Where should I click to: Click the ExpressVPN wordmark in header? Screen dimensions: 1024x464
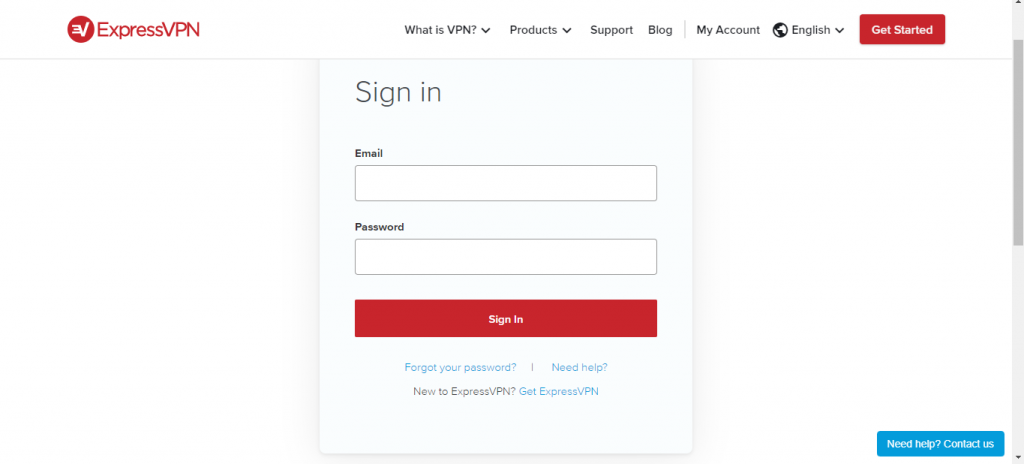pos(148,29)
